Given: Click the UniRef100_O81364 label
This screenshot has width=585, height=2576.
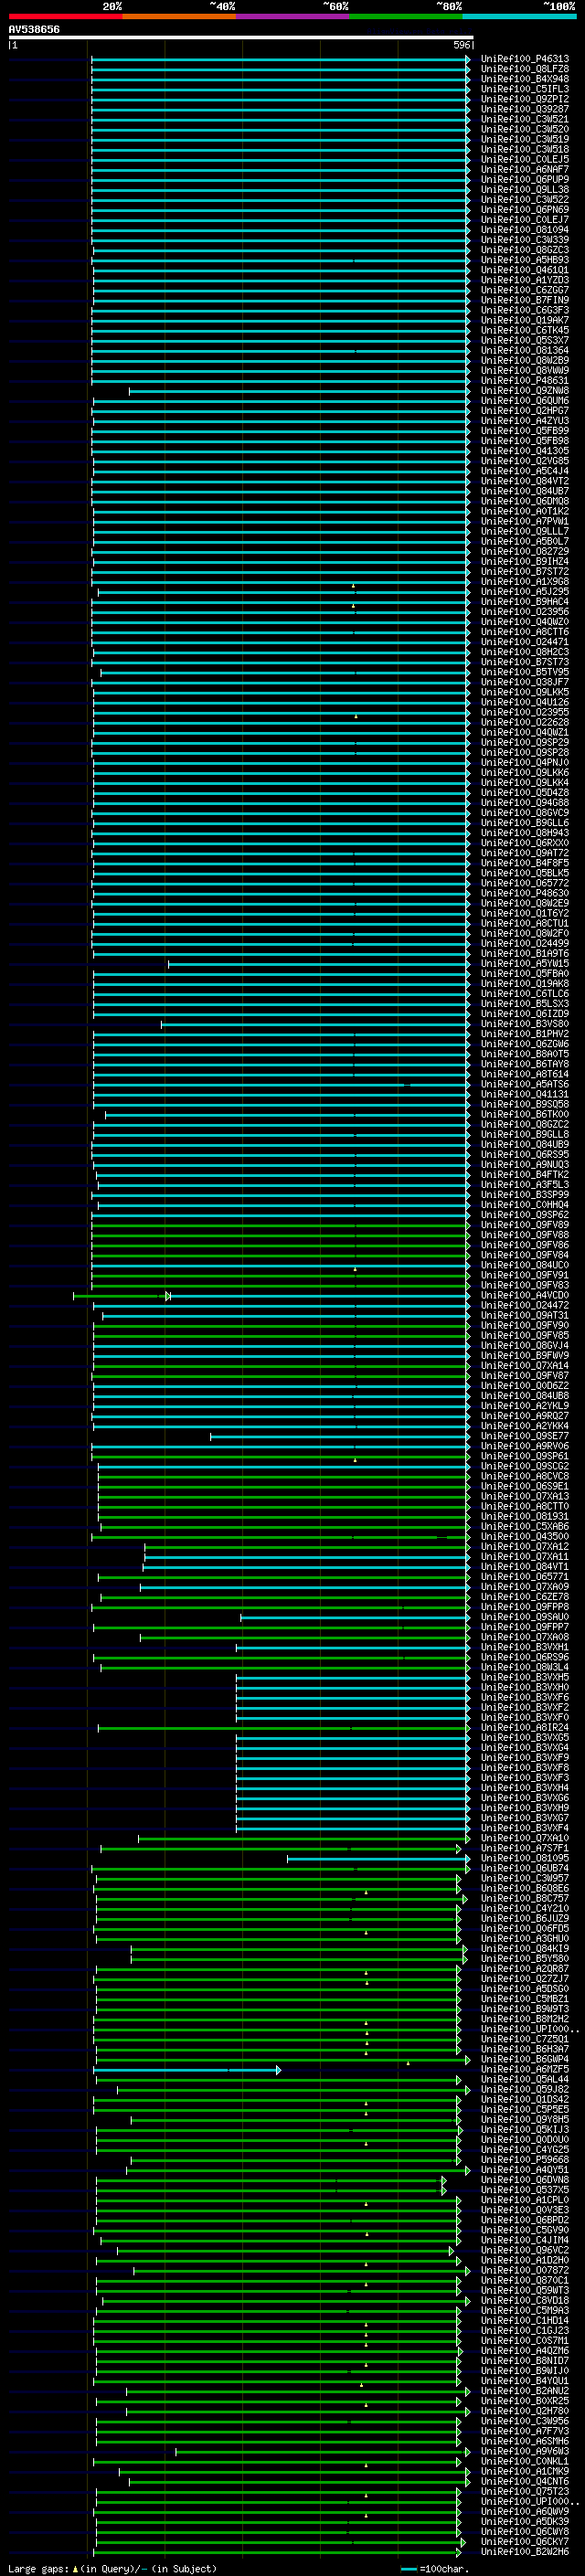Looking at the screenshot, I should pyautogui.click(x=525, y=350).
